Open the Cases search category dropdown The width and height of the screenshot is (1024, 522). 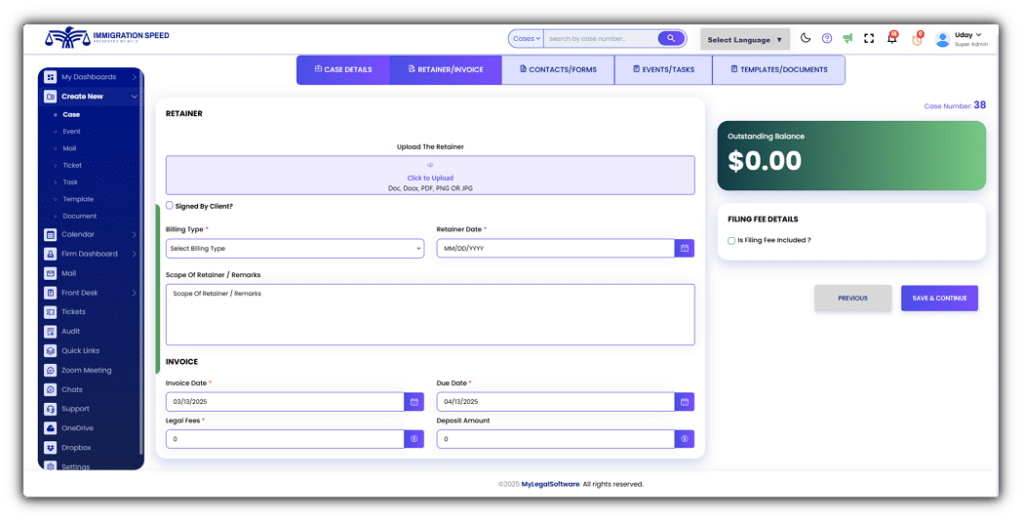pos(526,39)
